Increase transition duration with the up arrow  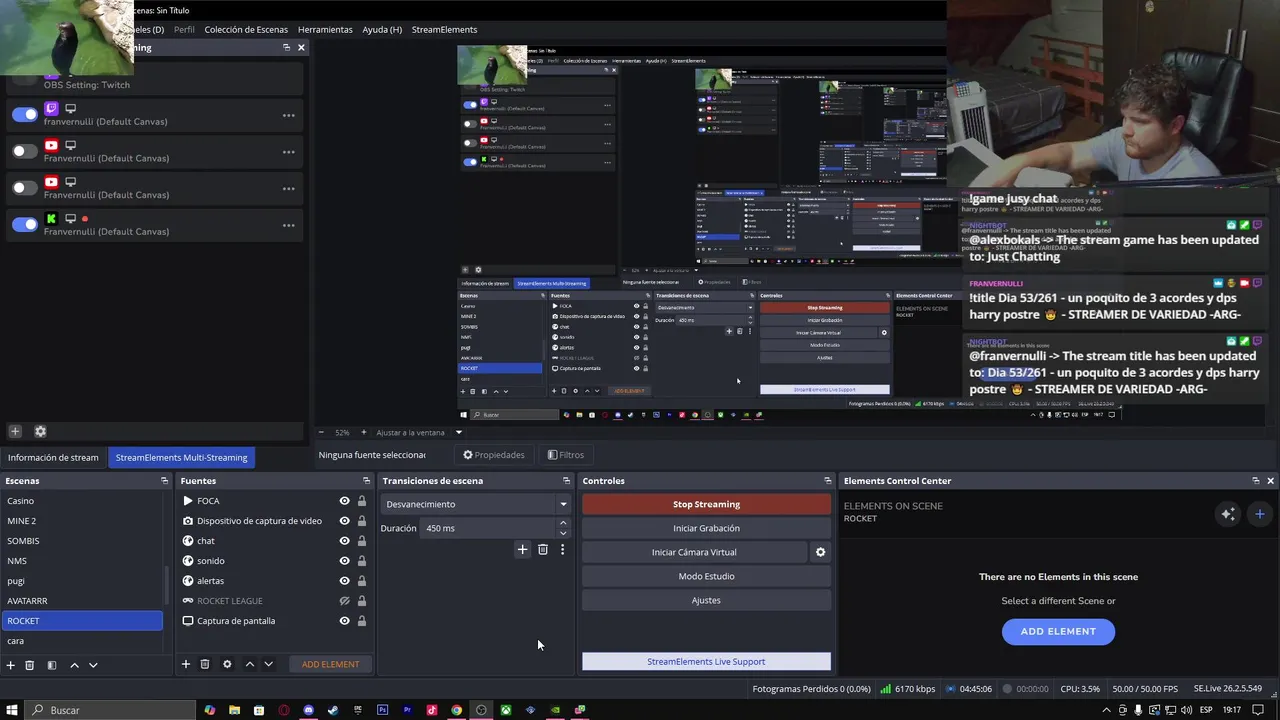coord(563,522)
